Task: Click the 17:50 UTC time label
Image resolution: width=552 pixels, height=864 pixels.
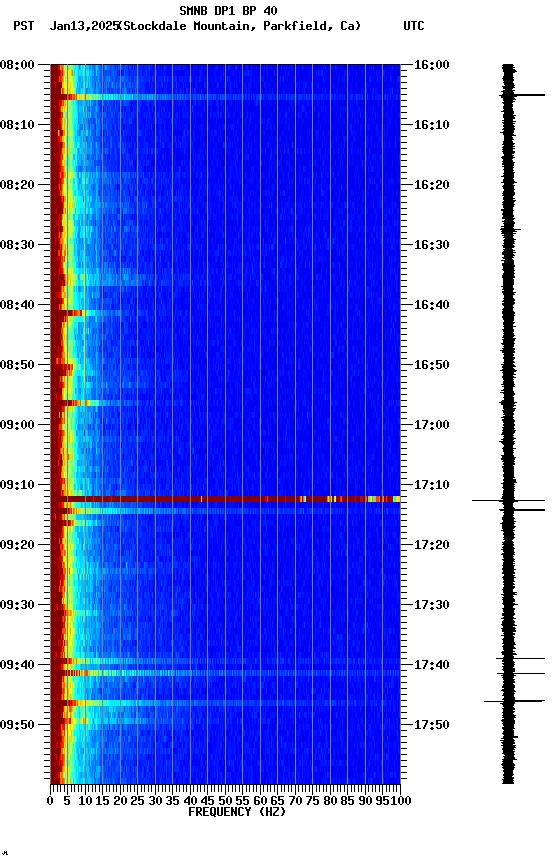Action: coord(431,725)
